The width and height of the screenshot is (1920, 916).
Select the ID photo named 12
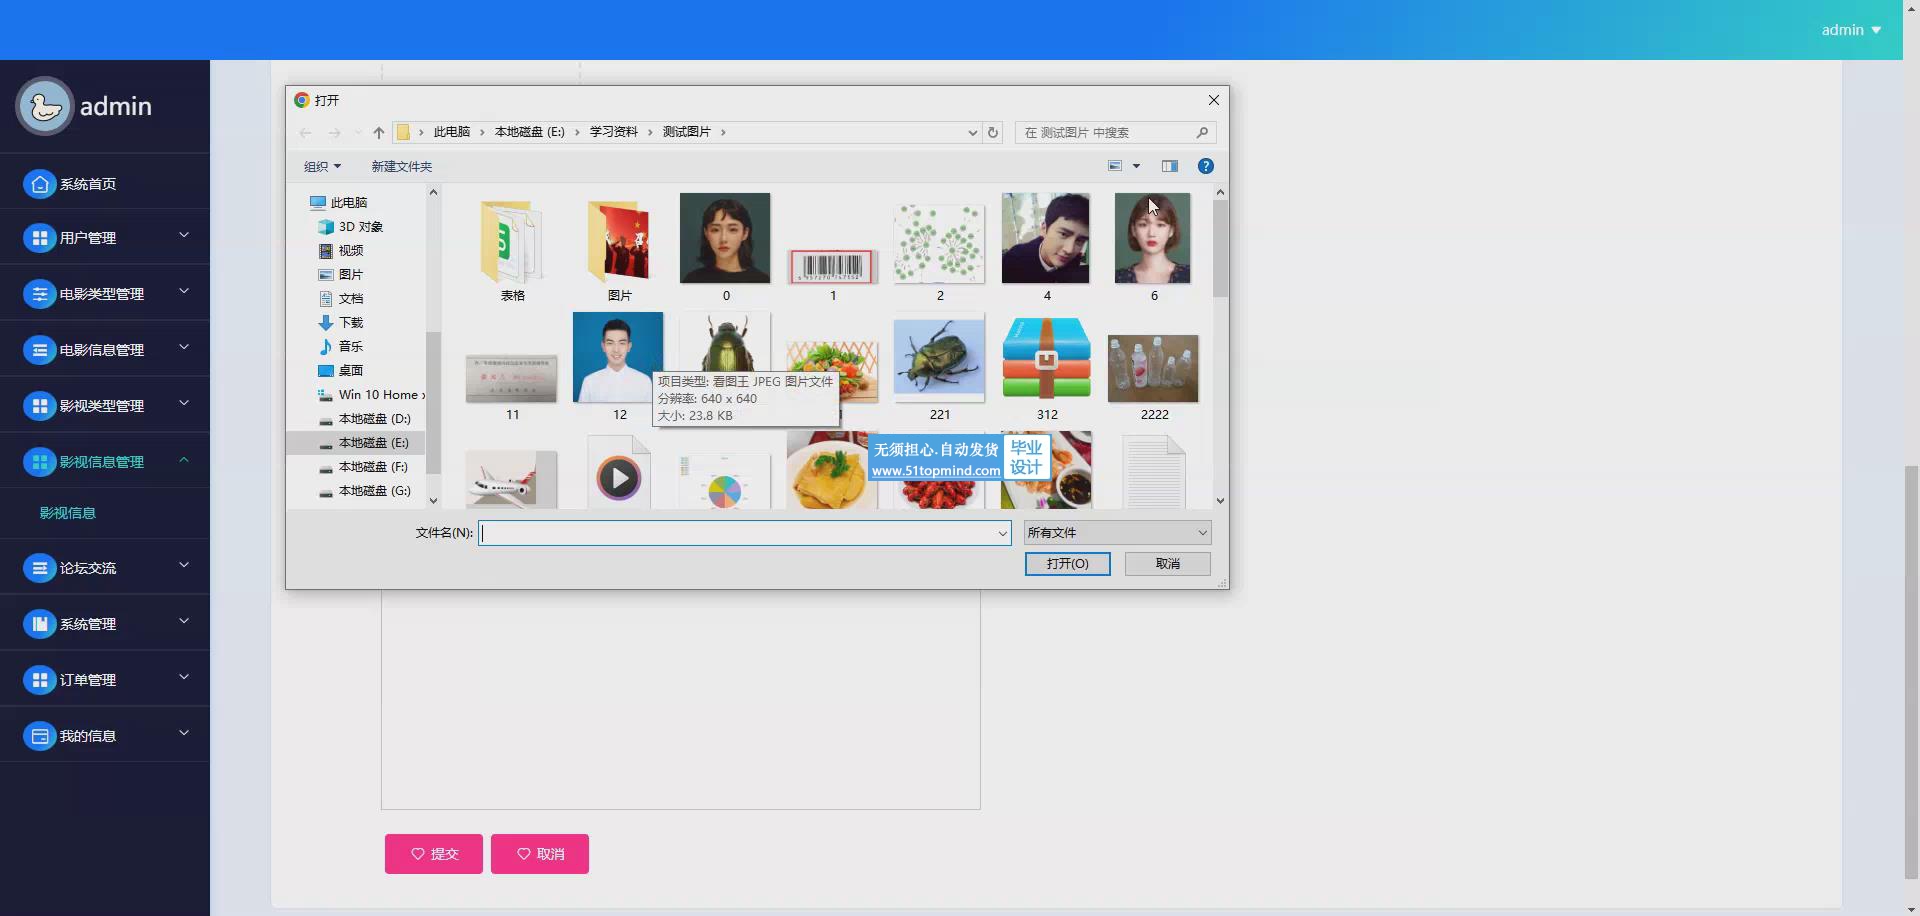click(x=618, y=357)
